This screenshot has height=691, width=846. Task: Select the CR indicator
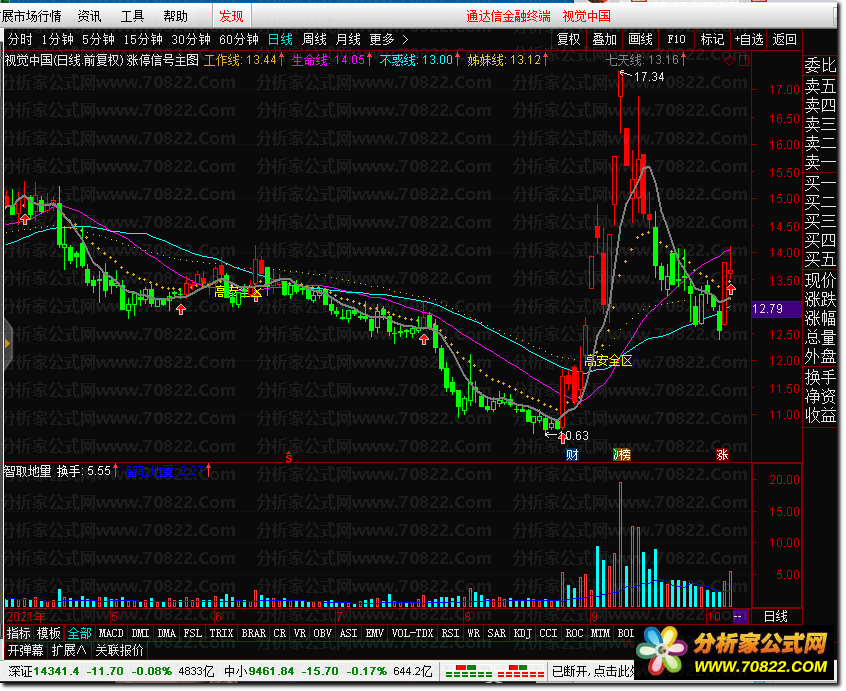[279, 633]
